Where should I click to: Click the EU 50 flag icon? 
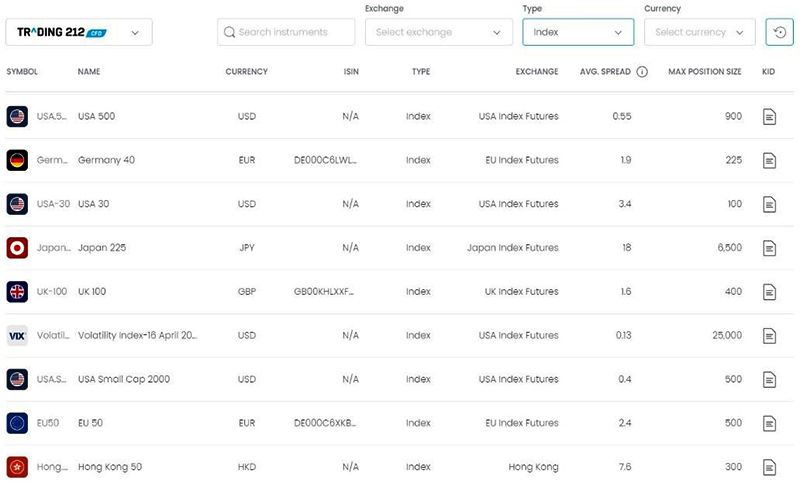(17, 423)
